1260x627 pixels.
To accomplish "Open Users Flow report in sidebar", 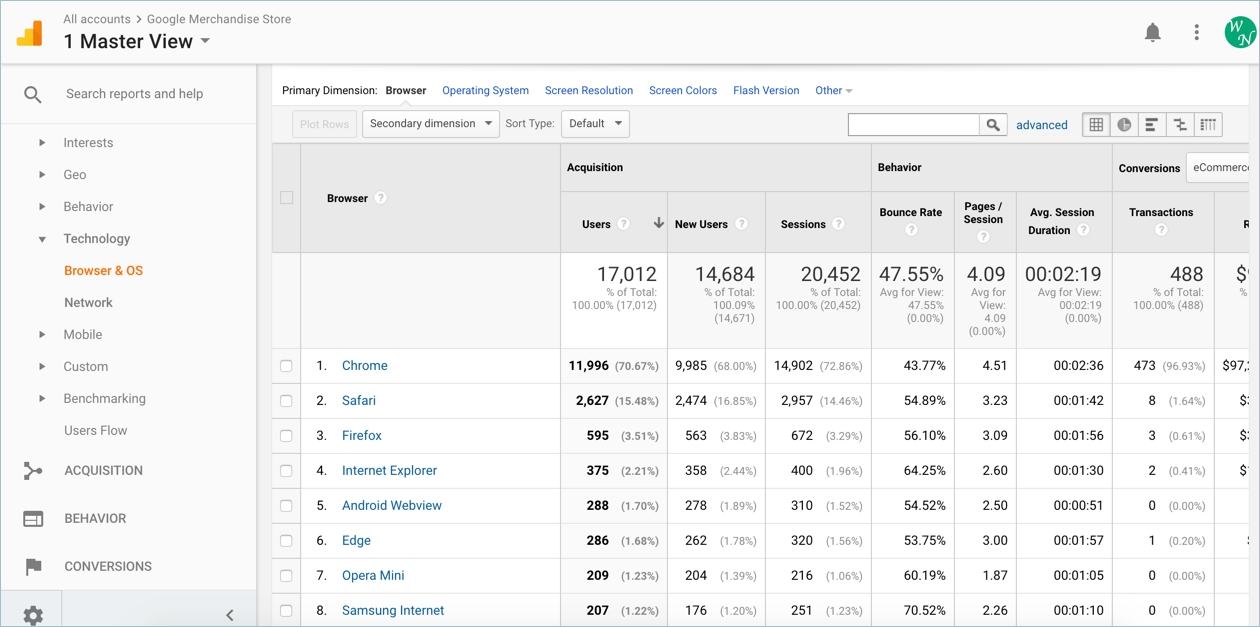I will point(96,431).
